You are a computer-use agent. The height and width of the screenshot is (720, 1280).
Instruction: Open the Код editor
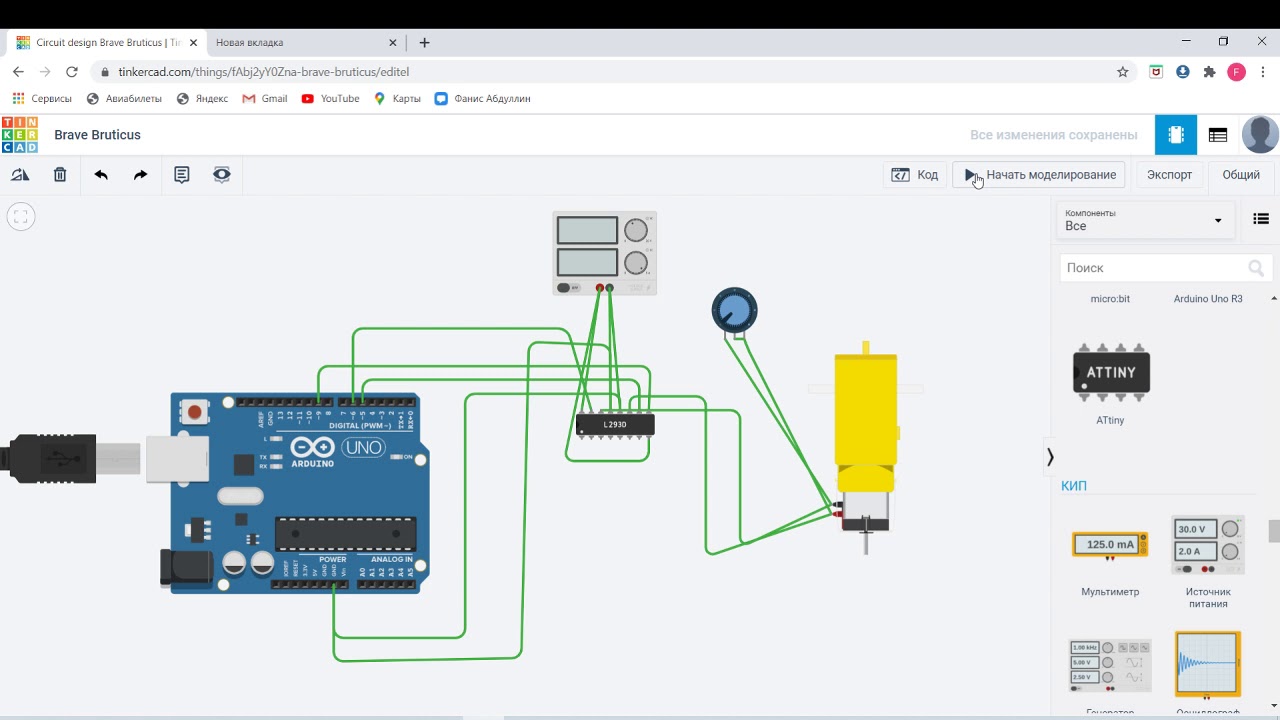(x=915, y=175)
